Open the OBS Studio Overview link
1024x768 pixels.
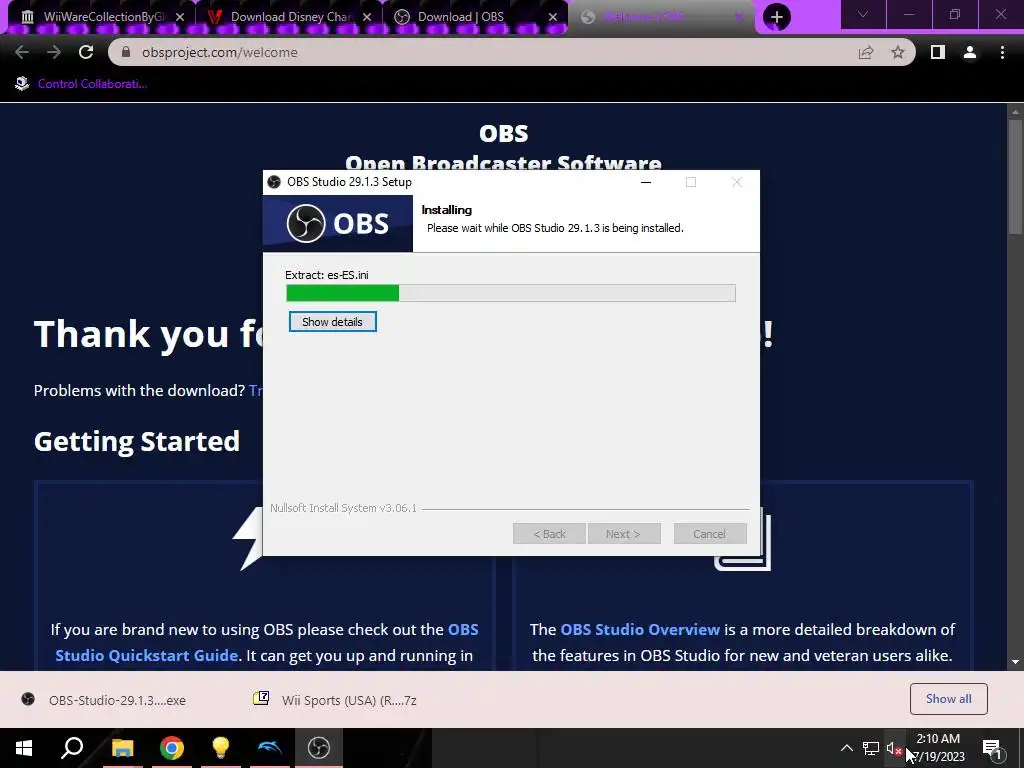tap(640, 630)
